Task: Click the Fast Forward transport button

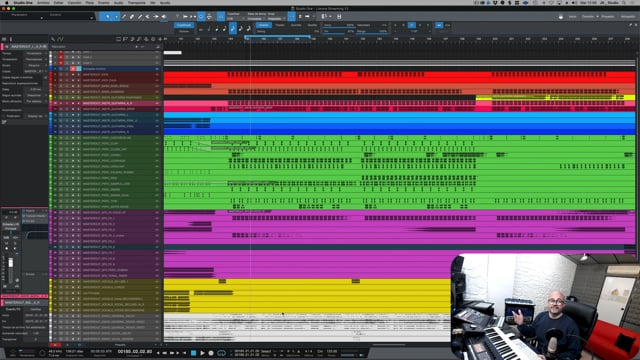Action: click(x=171, y=353)
